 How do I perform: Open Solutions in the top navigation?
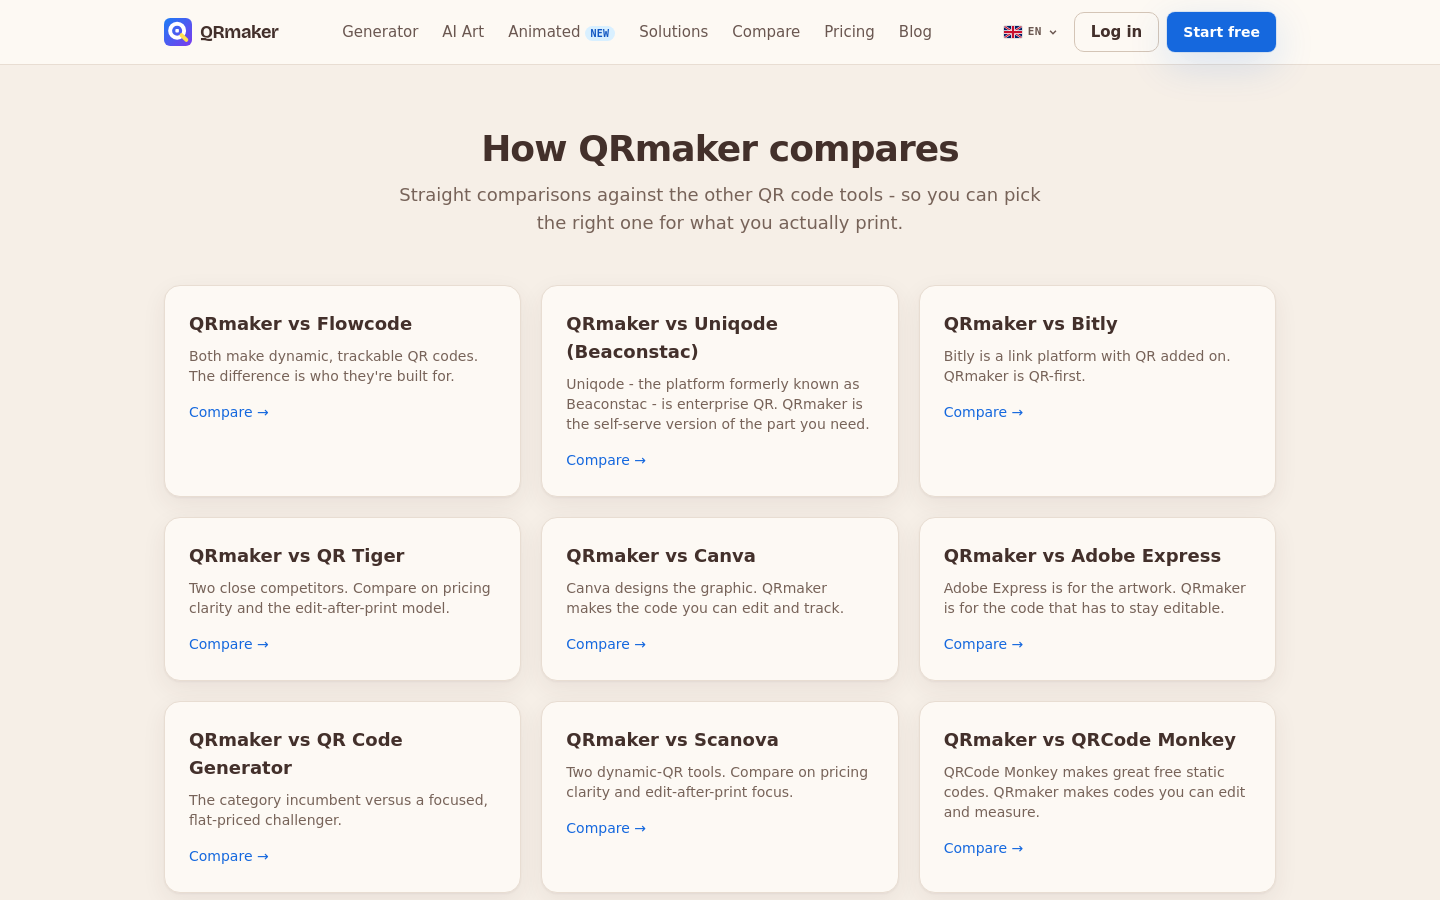[x=673, y=32]
